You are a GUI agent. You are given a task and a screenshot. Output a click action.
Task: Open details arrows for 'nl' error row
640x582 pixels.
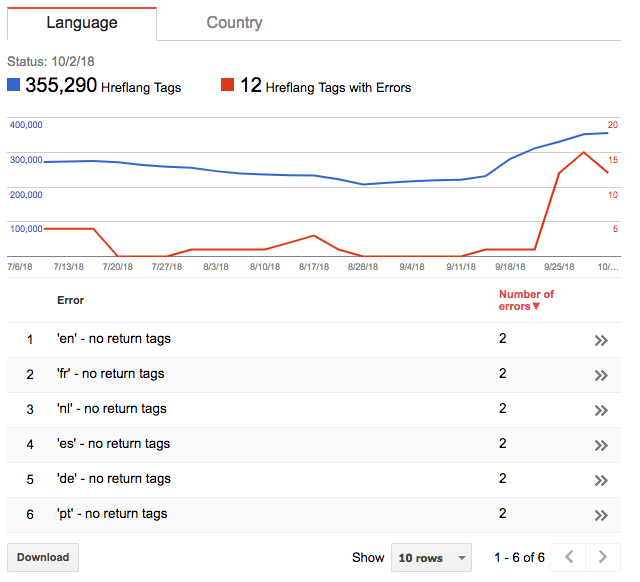point(601,410)
